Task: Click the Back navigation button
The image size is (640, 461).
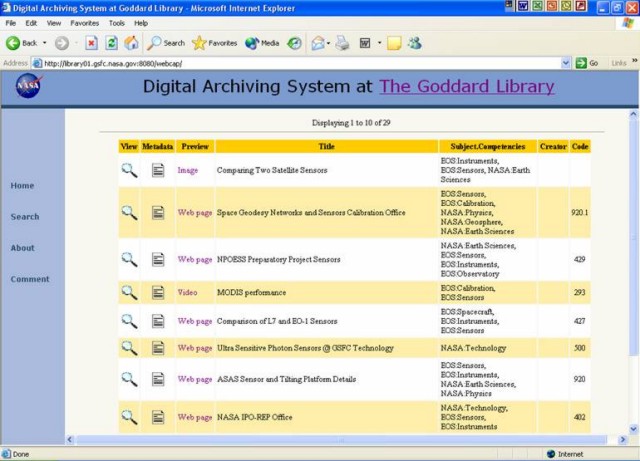Action: (x=21, y=43)
